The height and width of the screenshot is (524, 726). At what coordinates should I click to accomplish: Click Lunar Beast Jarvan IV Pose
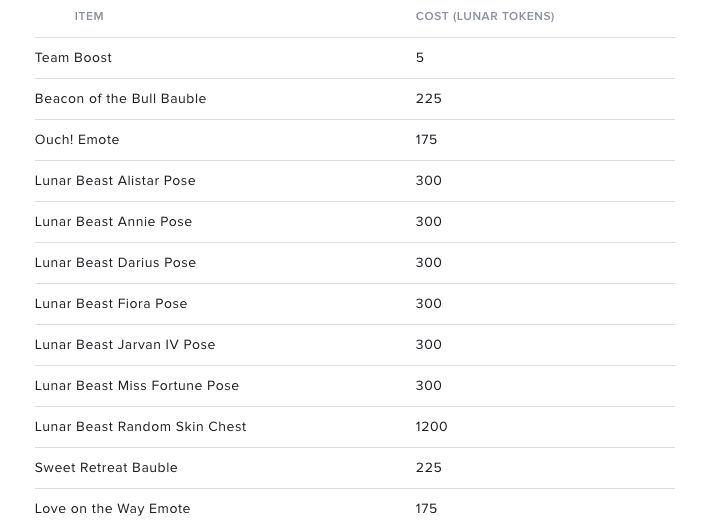tap(125, 344)
